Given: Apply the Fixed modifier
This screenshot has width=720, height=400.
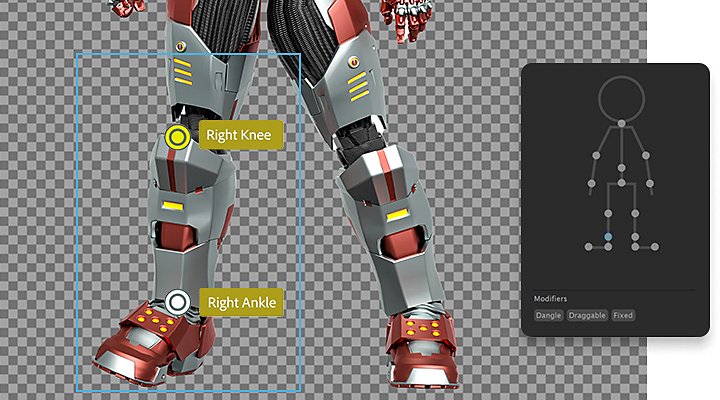Looking at the screenshot, I should [623, 315].
